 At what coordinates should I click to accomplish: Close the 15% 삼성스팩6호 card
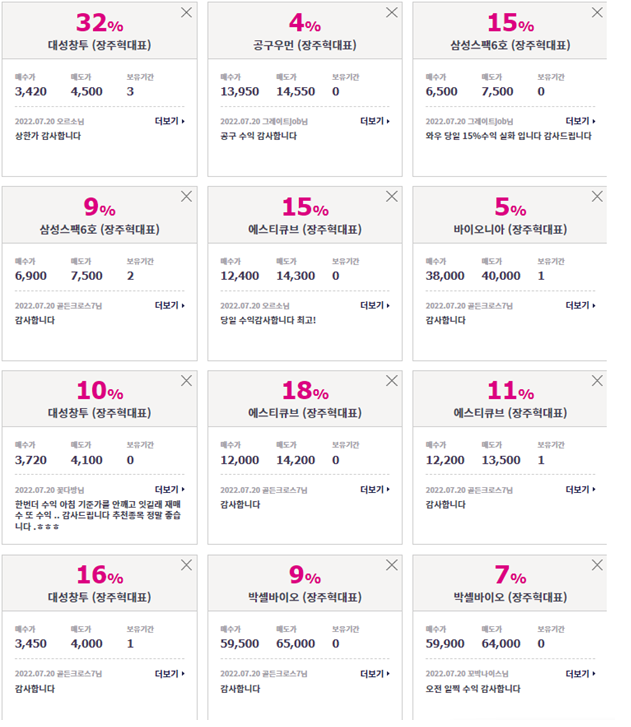click(x=597, y=13)
